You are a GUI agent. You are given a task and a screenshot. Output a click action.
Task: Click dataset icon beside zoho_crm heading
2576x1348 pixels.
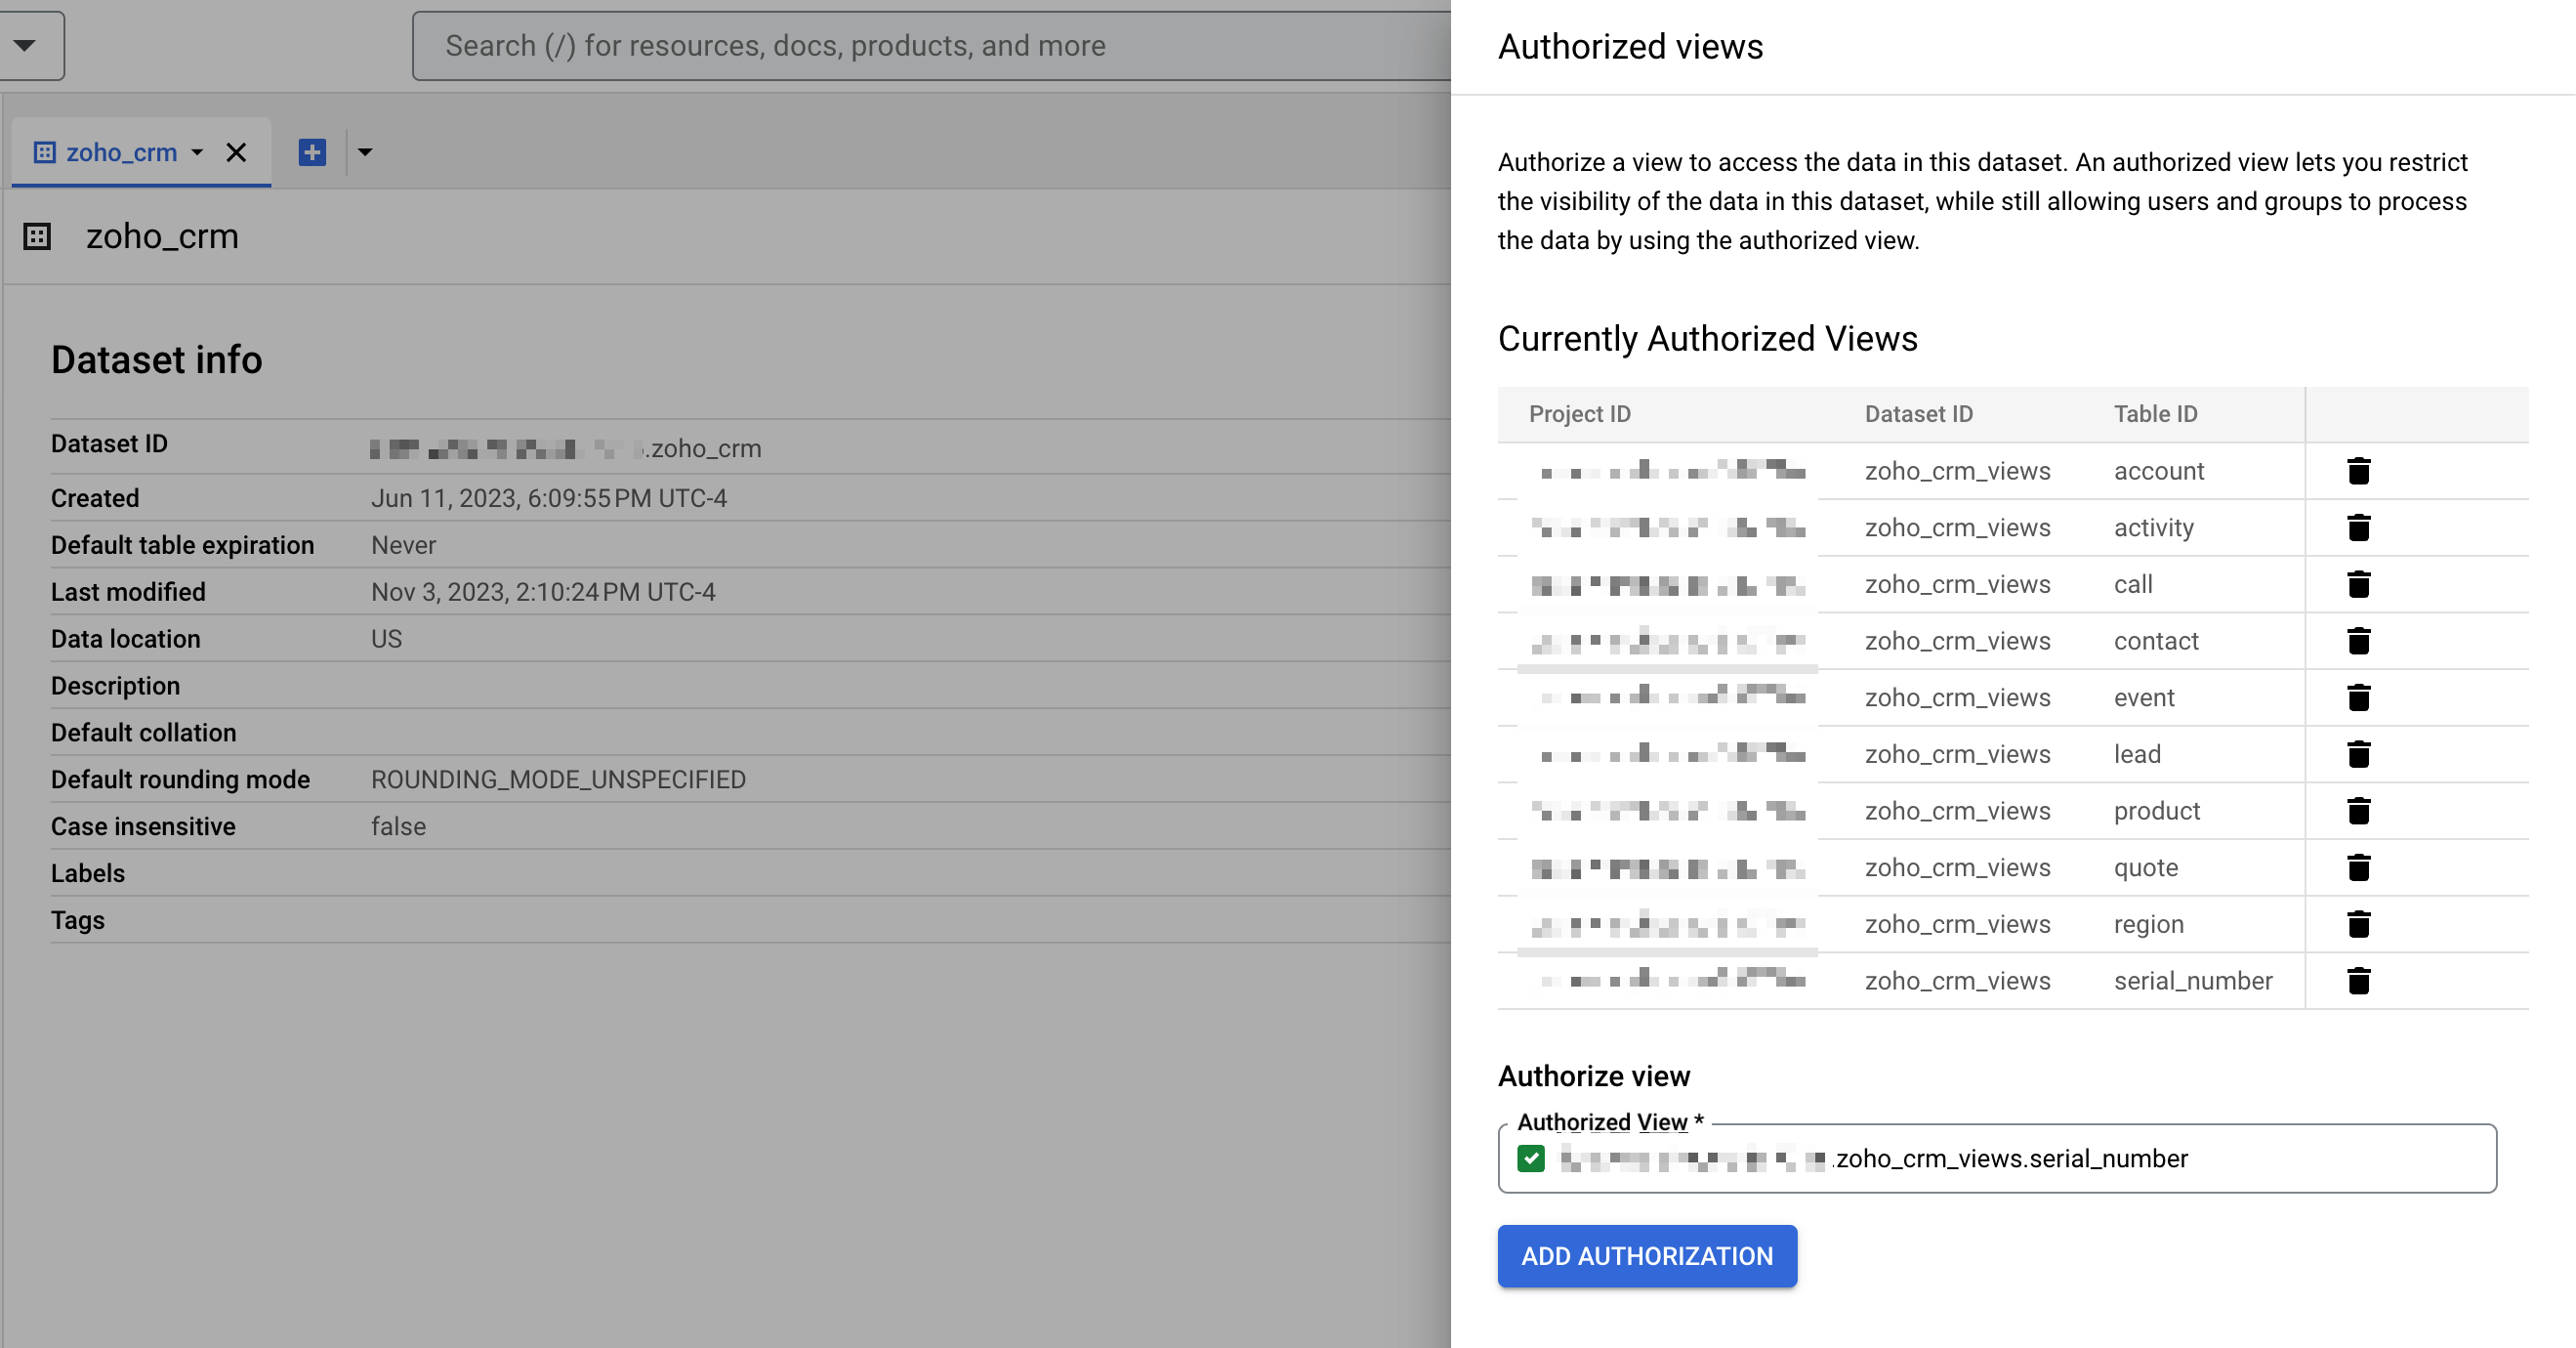coord(37,237)
